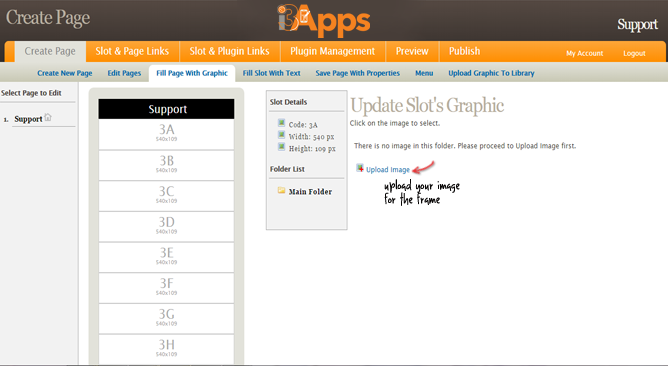Open Main Folder in Folder List
This screenshot has width=668, height=366.
pyautogui.click(x=310, y=192)
